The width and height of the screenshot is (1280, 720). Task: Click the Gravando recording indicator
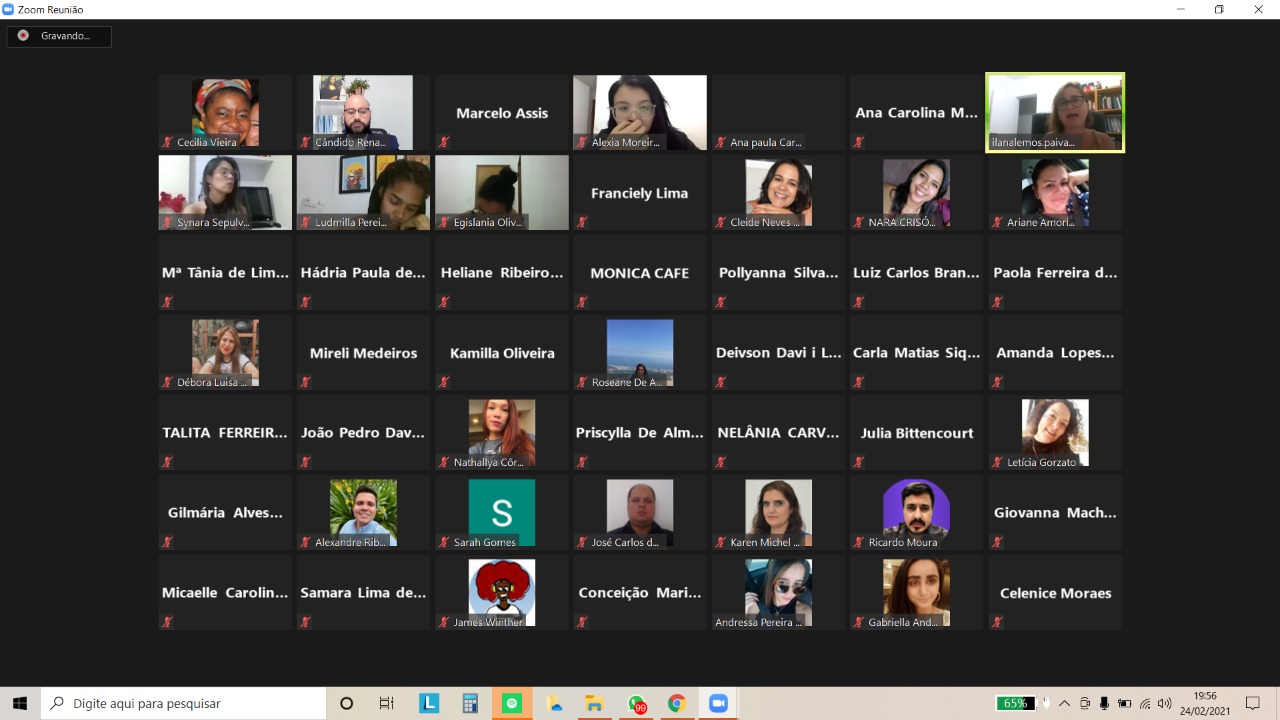[x=58, y=36]
